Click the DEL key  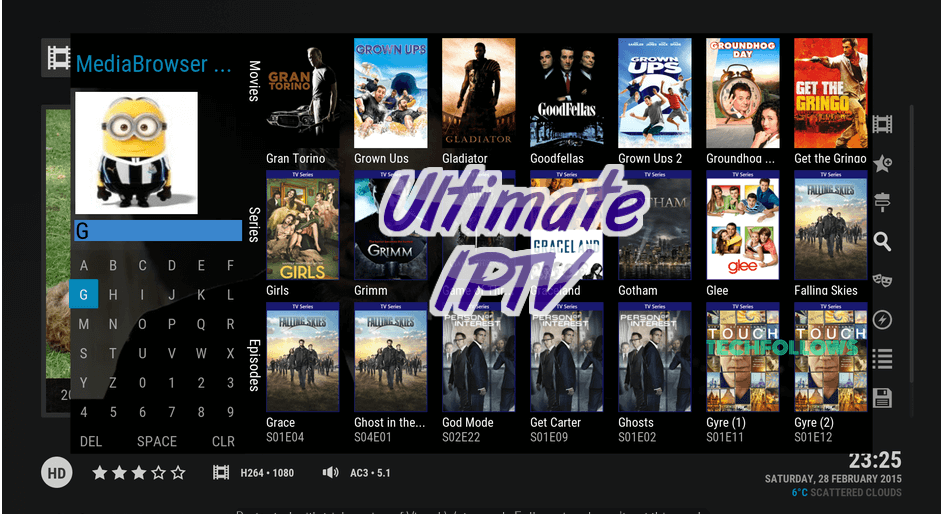(x=91, y=442)
